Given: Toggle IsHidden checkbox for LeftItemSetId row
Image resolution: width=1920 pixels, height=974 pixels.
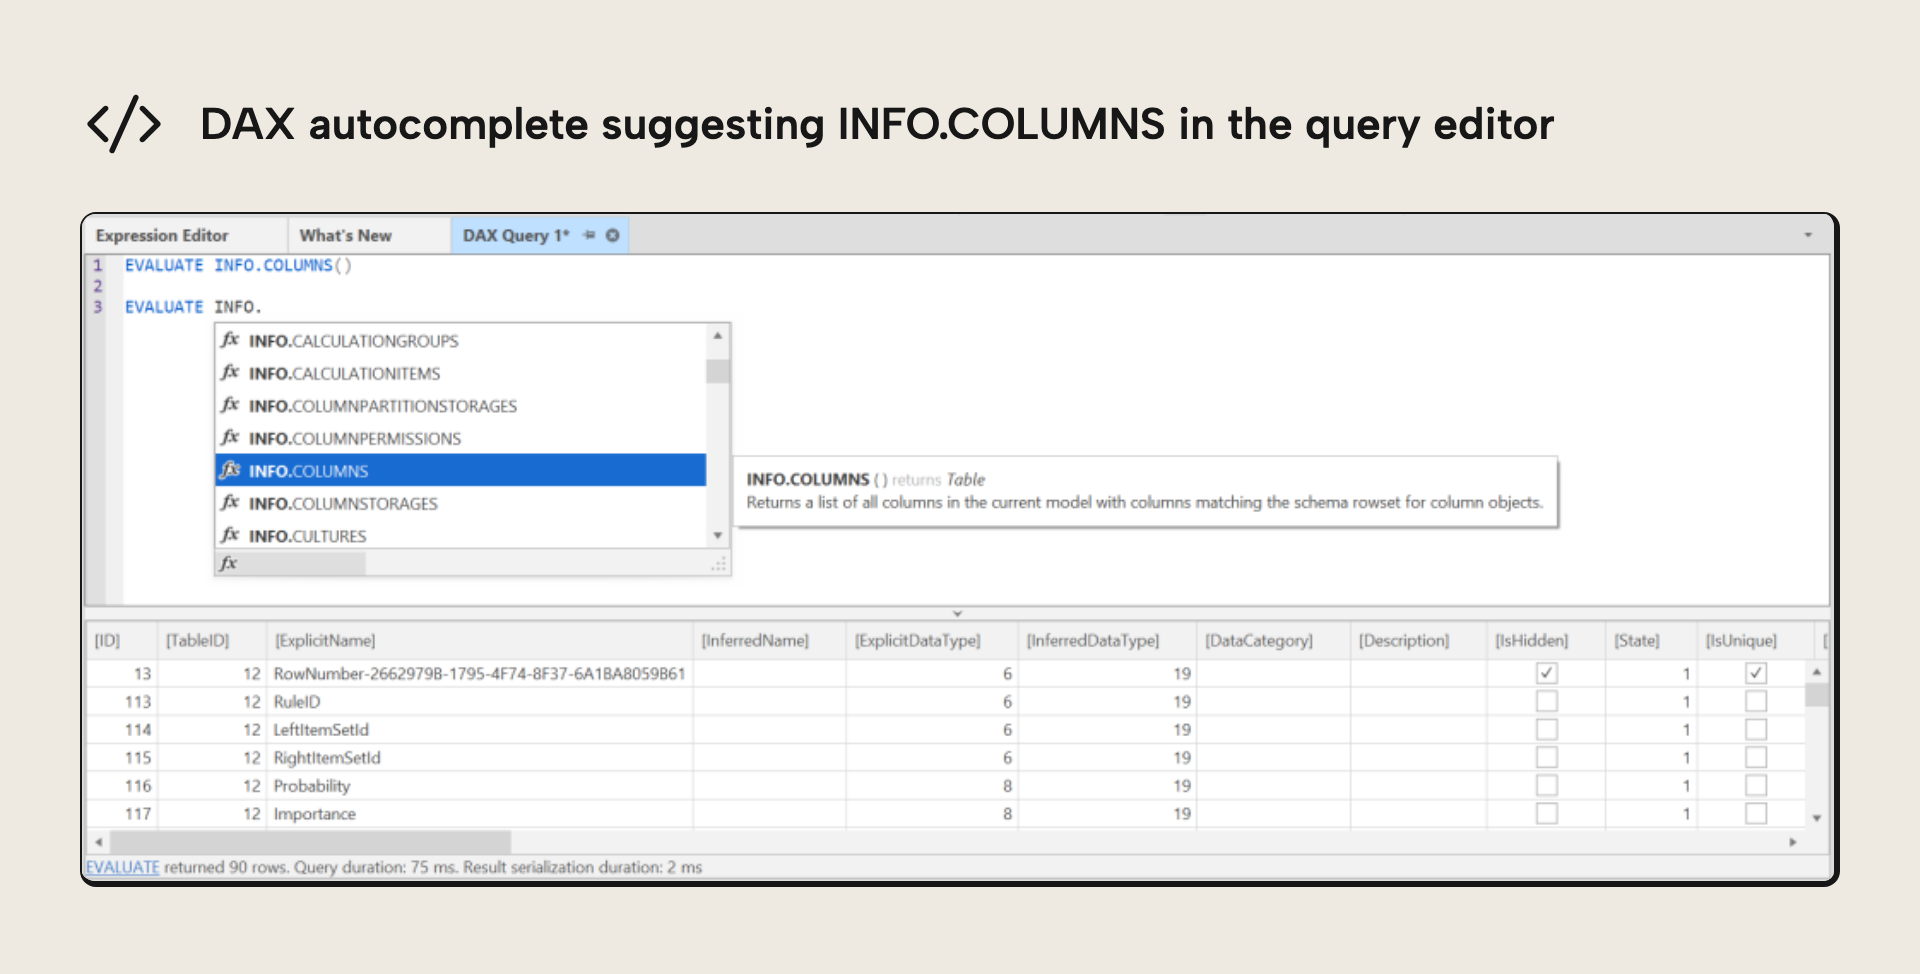Looking at the screenshot, I should coord(1547,729).
